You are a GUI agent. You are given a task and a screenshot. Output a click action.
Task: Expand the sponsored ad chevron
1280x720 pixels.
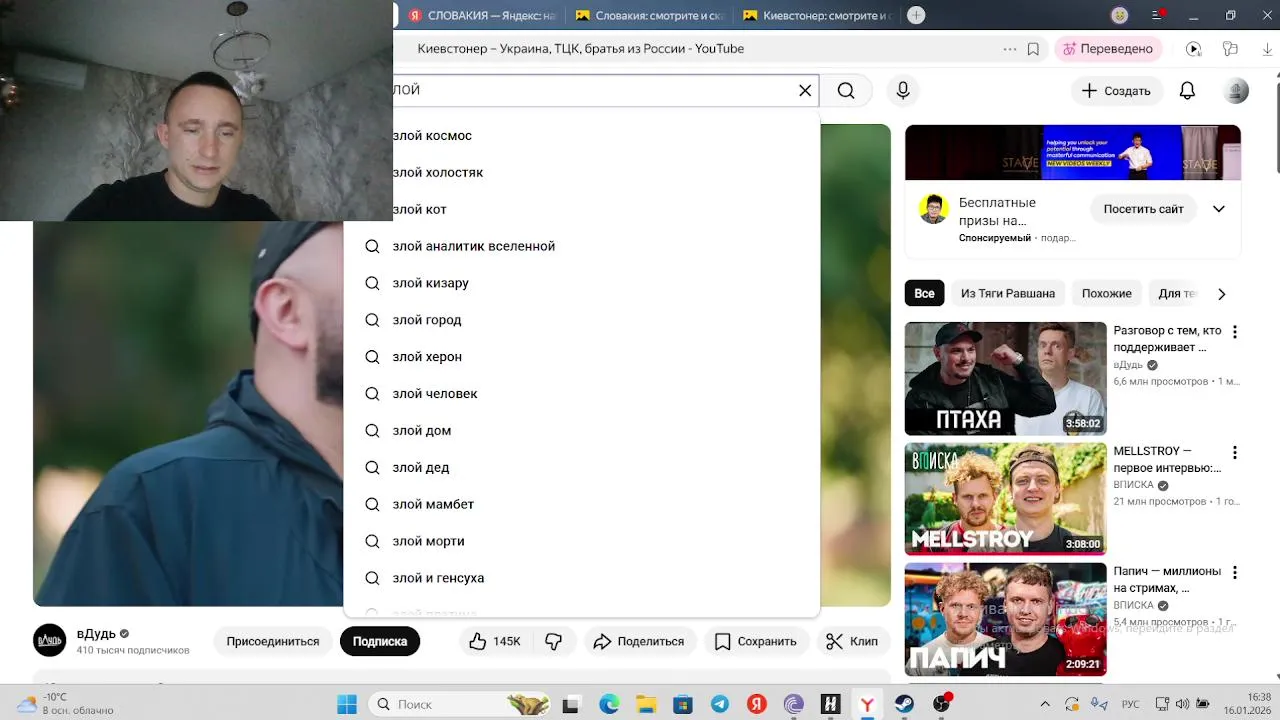click(1219, 209)
